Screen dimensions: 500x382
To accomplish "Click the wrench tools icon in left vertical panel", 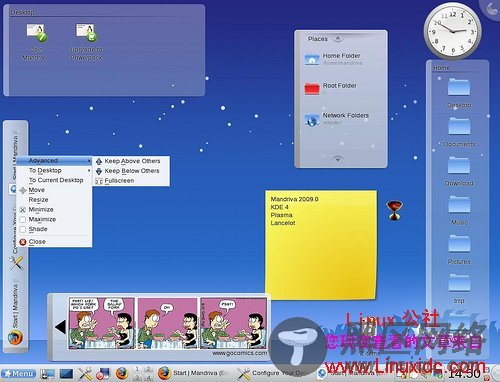I will (16, 263).
